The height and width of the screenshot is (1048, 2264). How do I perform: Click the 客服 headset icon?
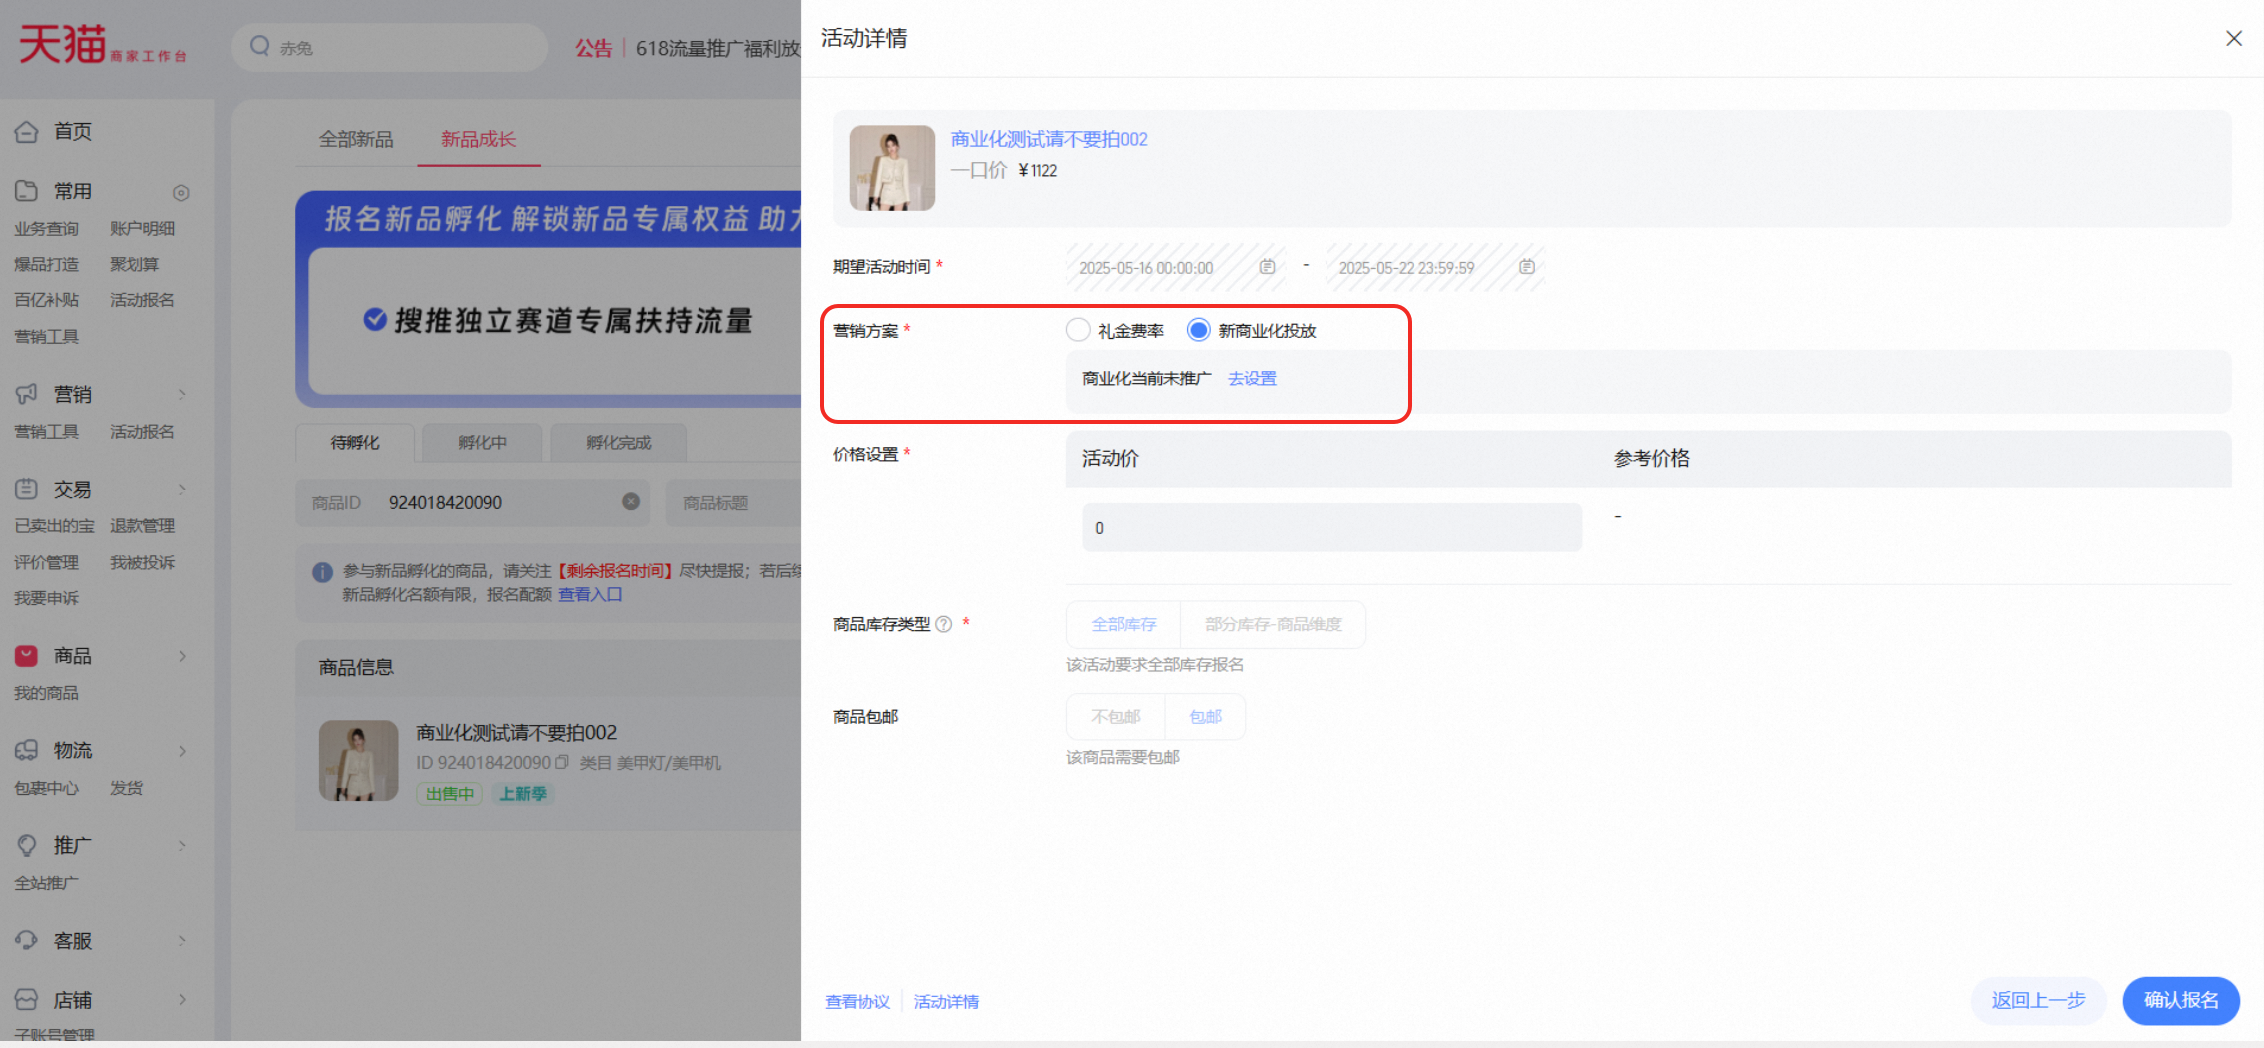click(x=27, y=940)
